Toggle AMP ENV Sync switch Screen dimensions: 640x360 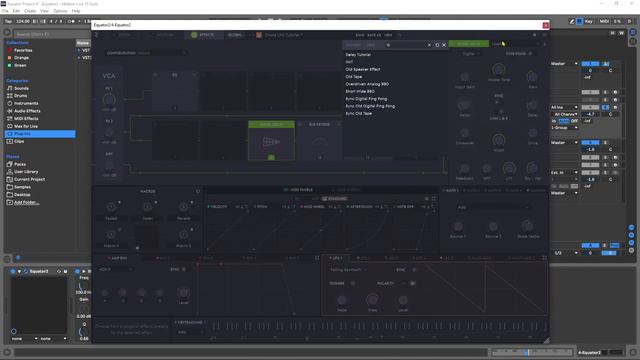[x=184, y=269]
